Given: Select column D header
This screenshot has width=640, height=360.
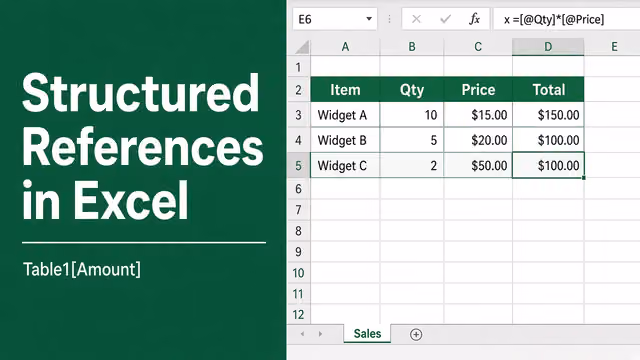Looking at the screenshot, I should (548, 47).
